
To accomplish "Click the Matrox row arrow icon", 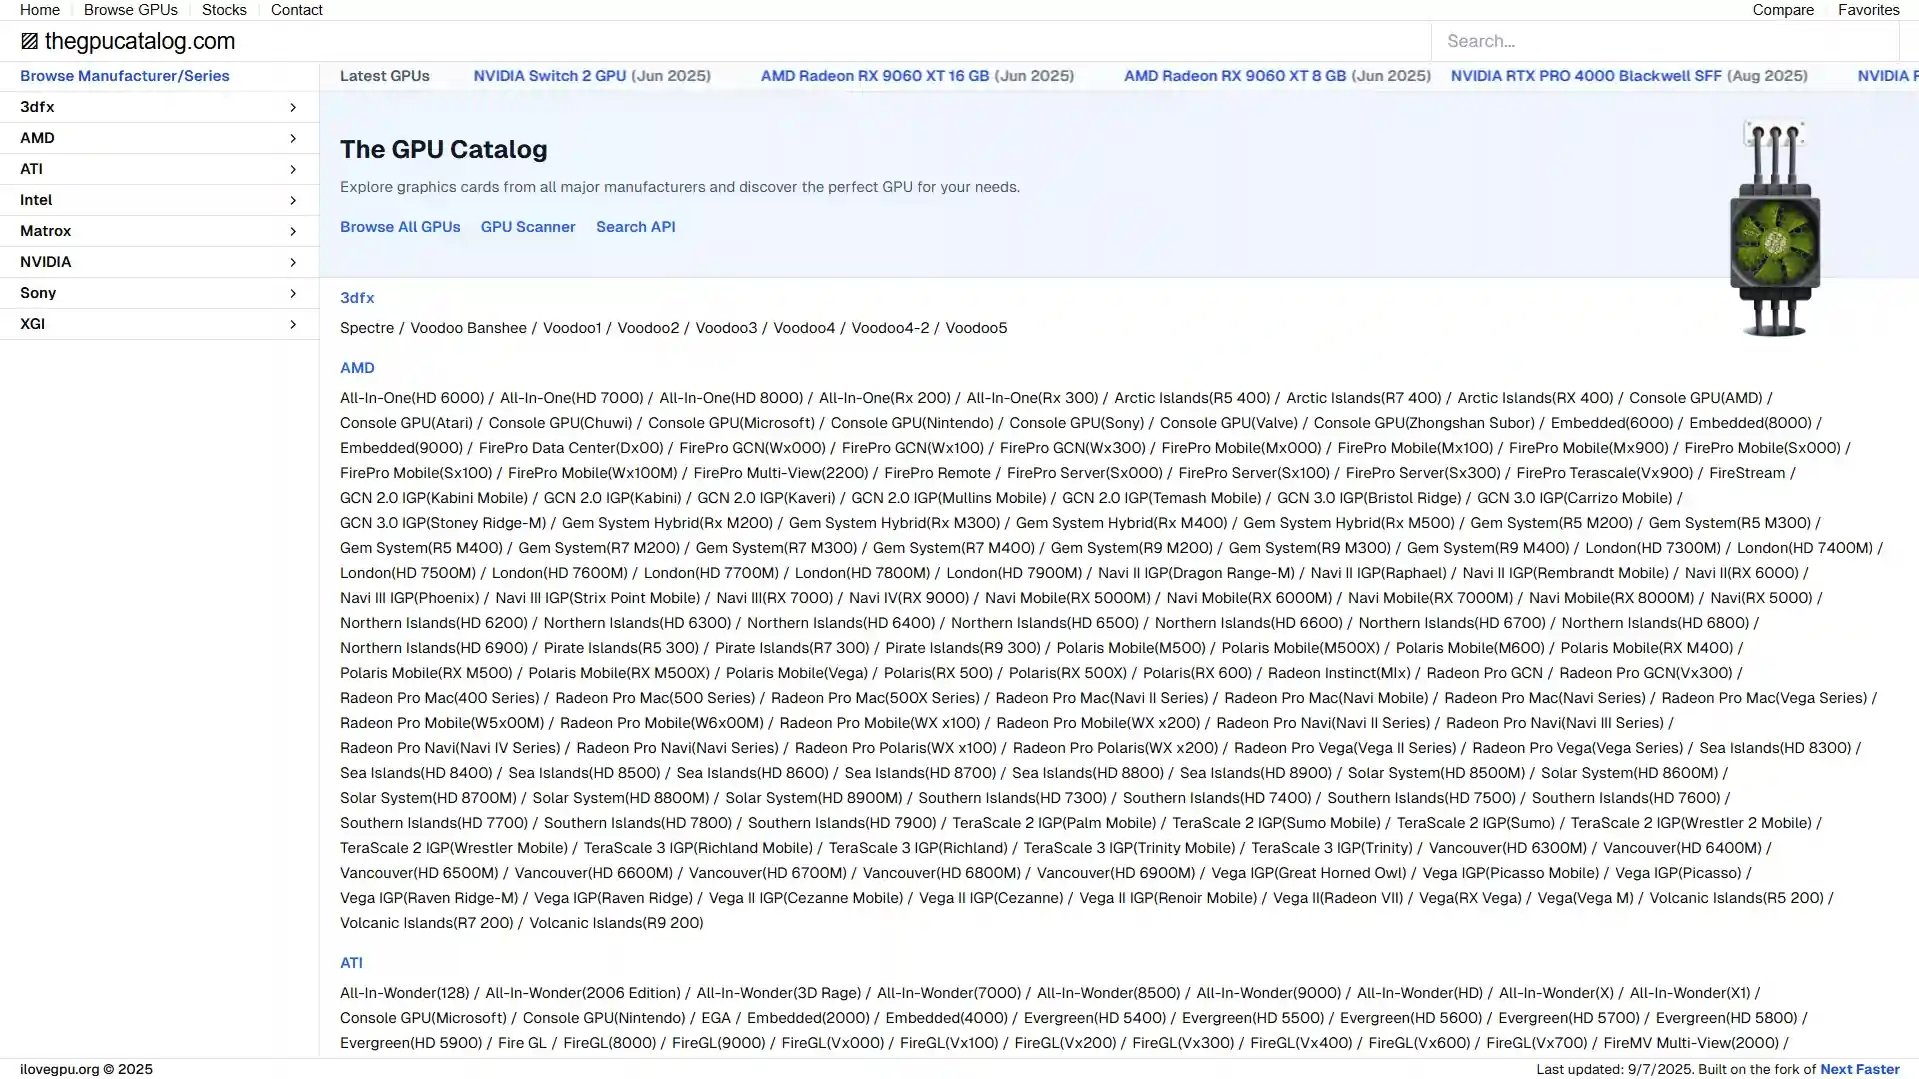I will point(292,231).
